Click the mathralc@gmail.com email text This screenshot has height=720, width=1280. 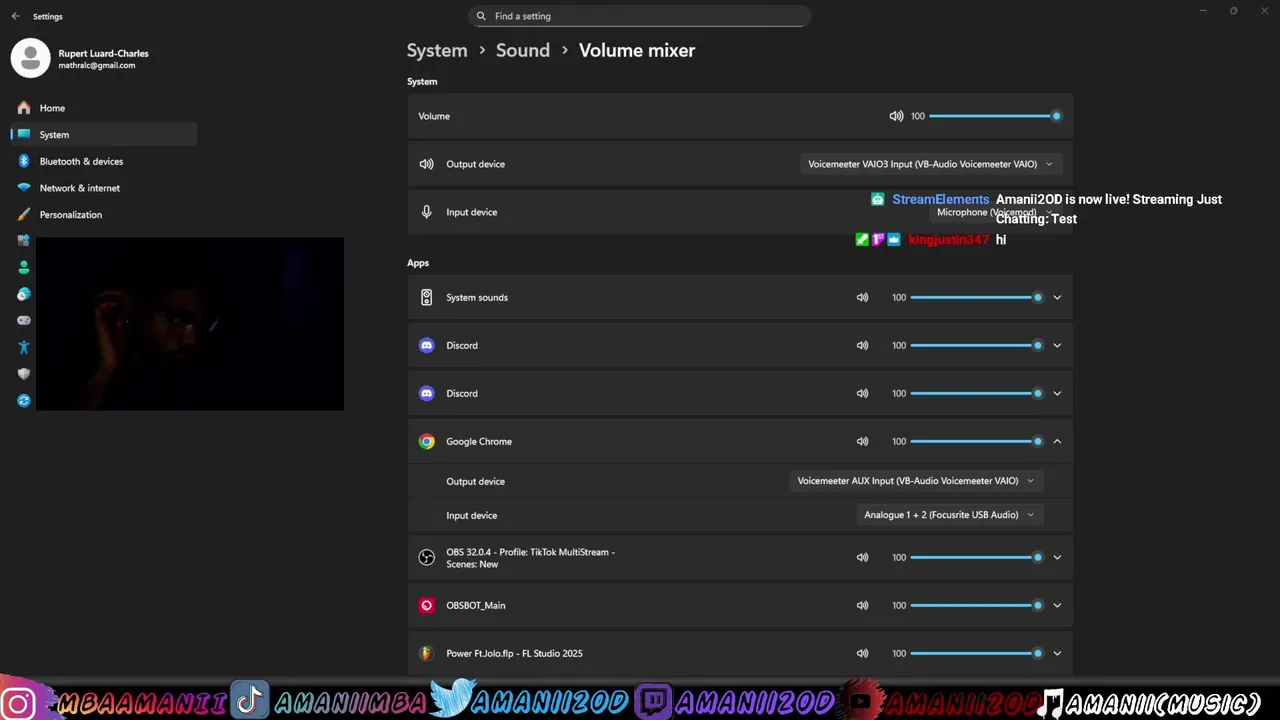click(97, 66)
